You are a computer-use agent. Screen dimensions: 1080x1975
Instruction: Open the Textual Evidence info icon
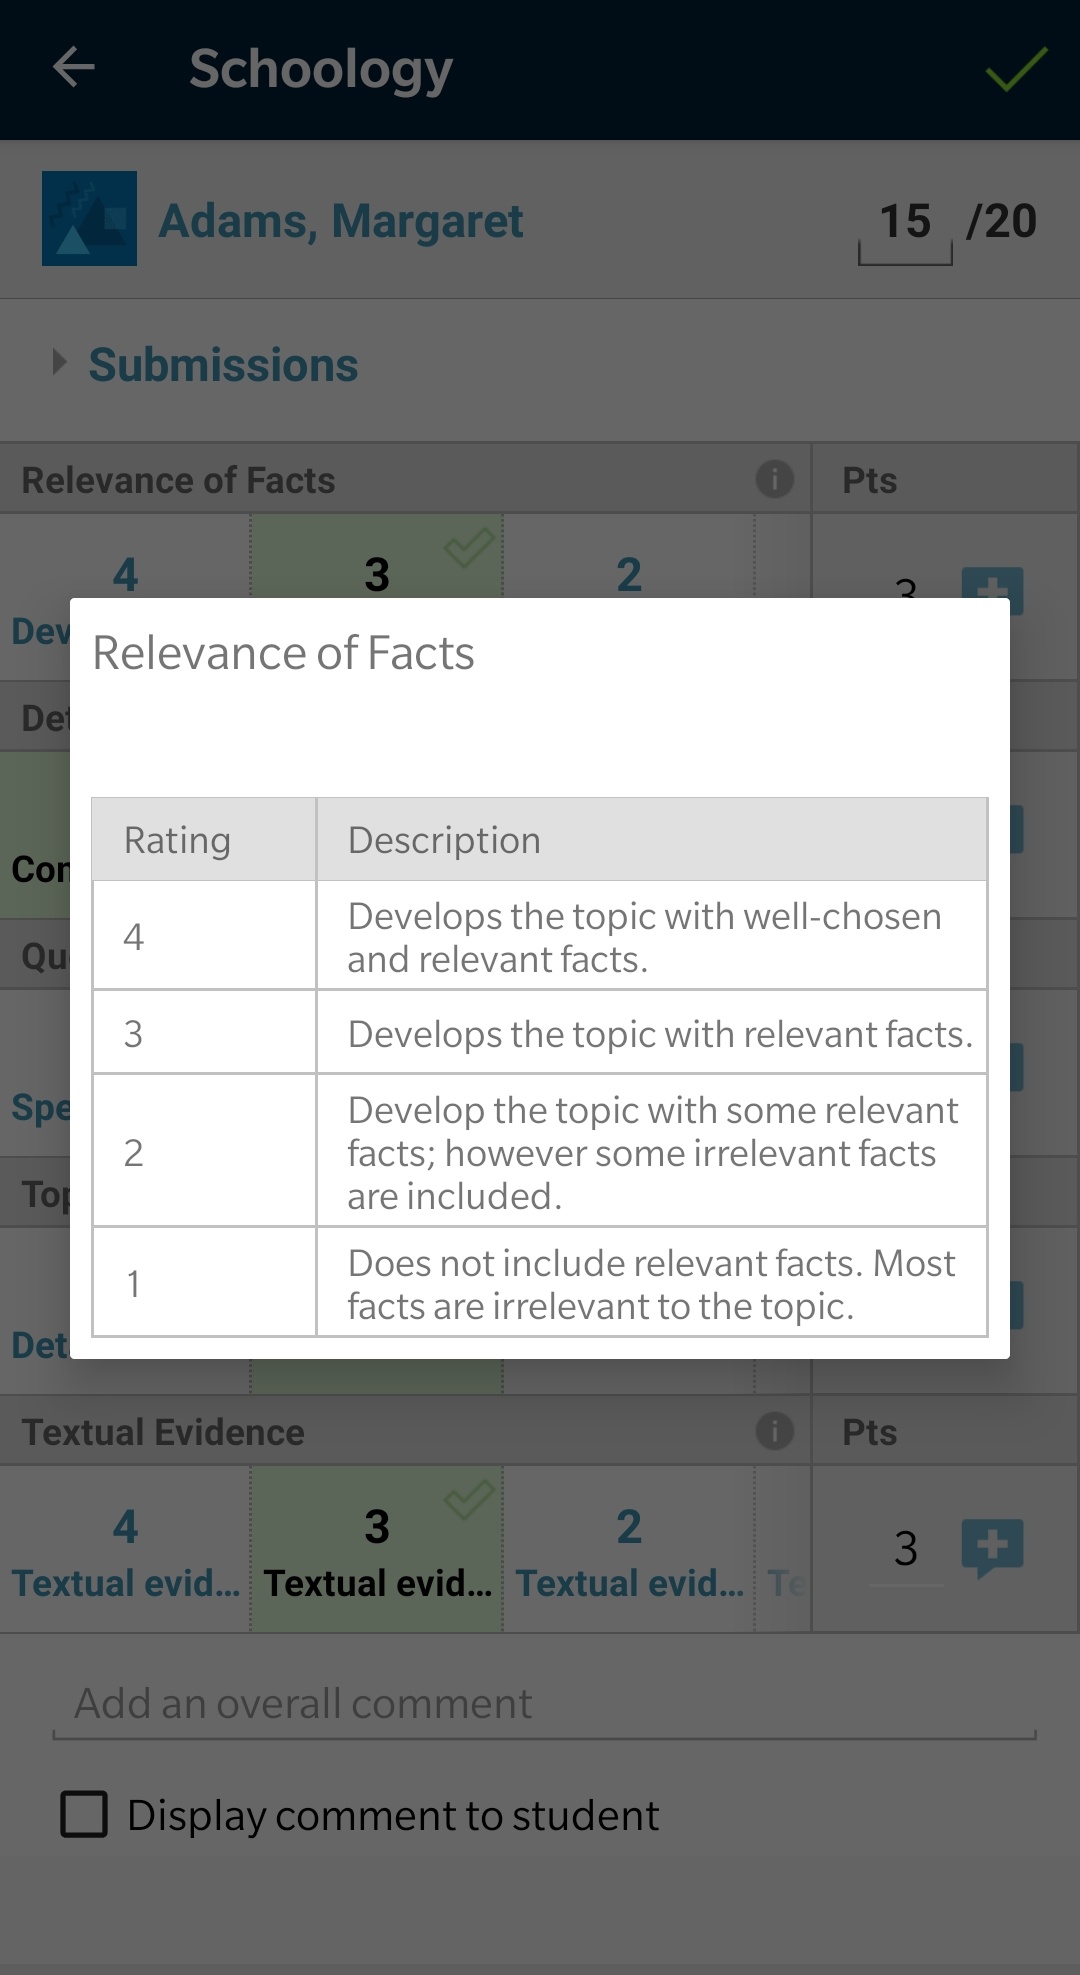coord(774,1431)
